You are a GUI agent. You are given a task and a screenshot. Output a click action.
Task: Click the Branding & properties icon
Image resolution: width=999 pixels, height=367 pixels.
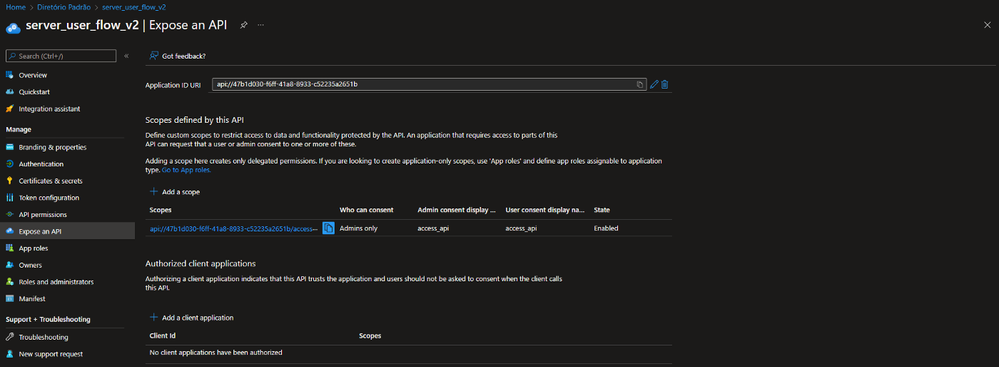click(10, 147)
